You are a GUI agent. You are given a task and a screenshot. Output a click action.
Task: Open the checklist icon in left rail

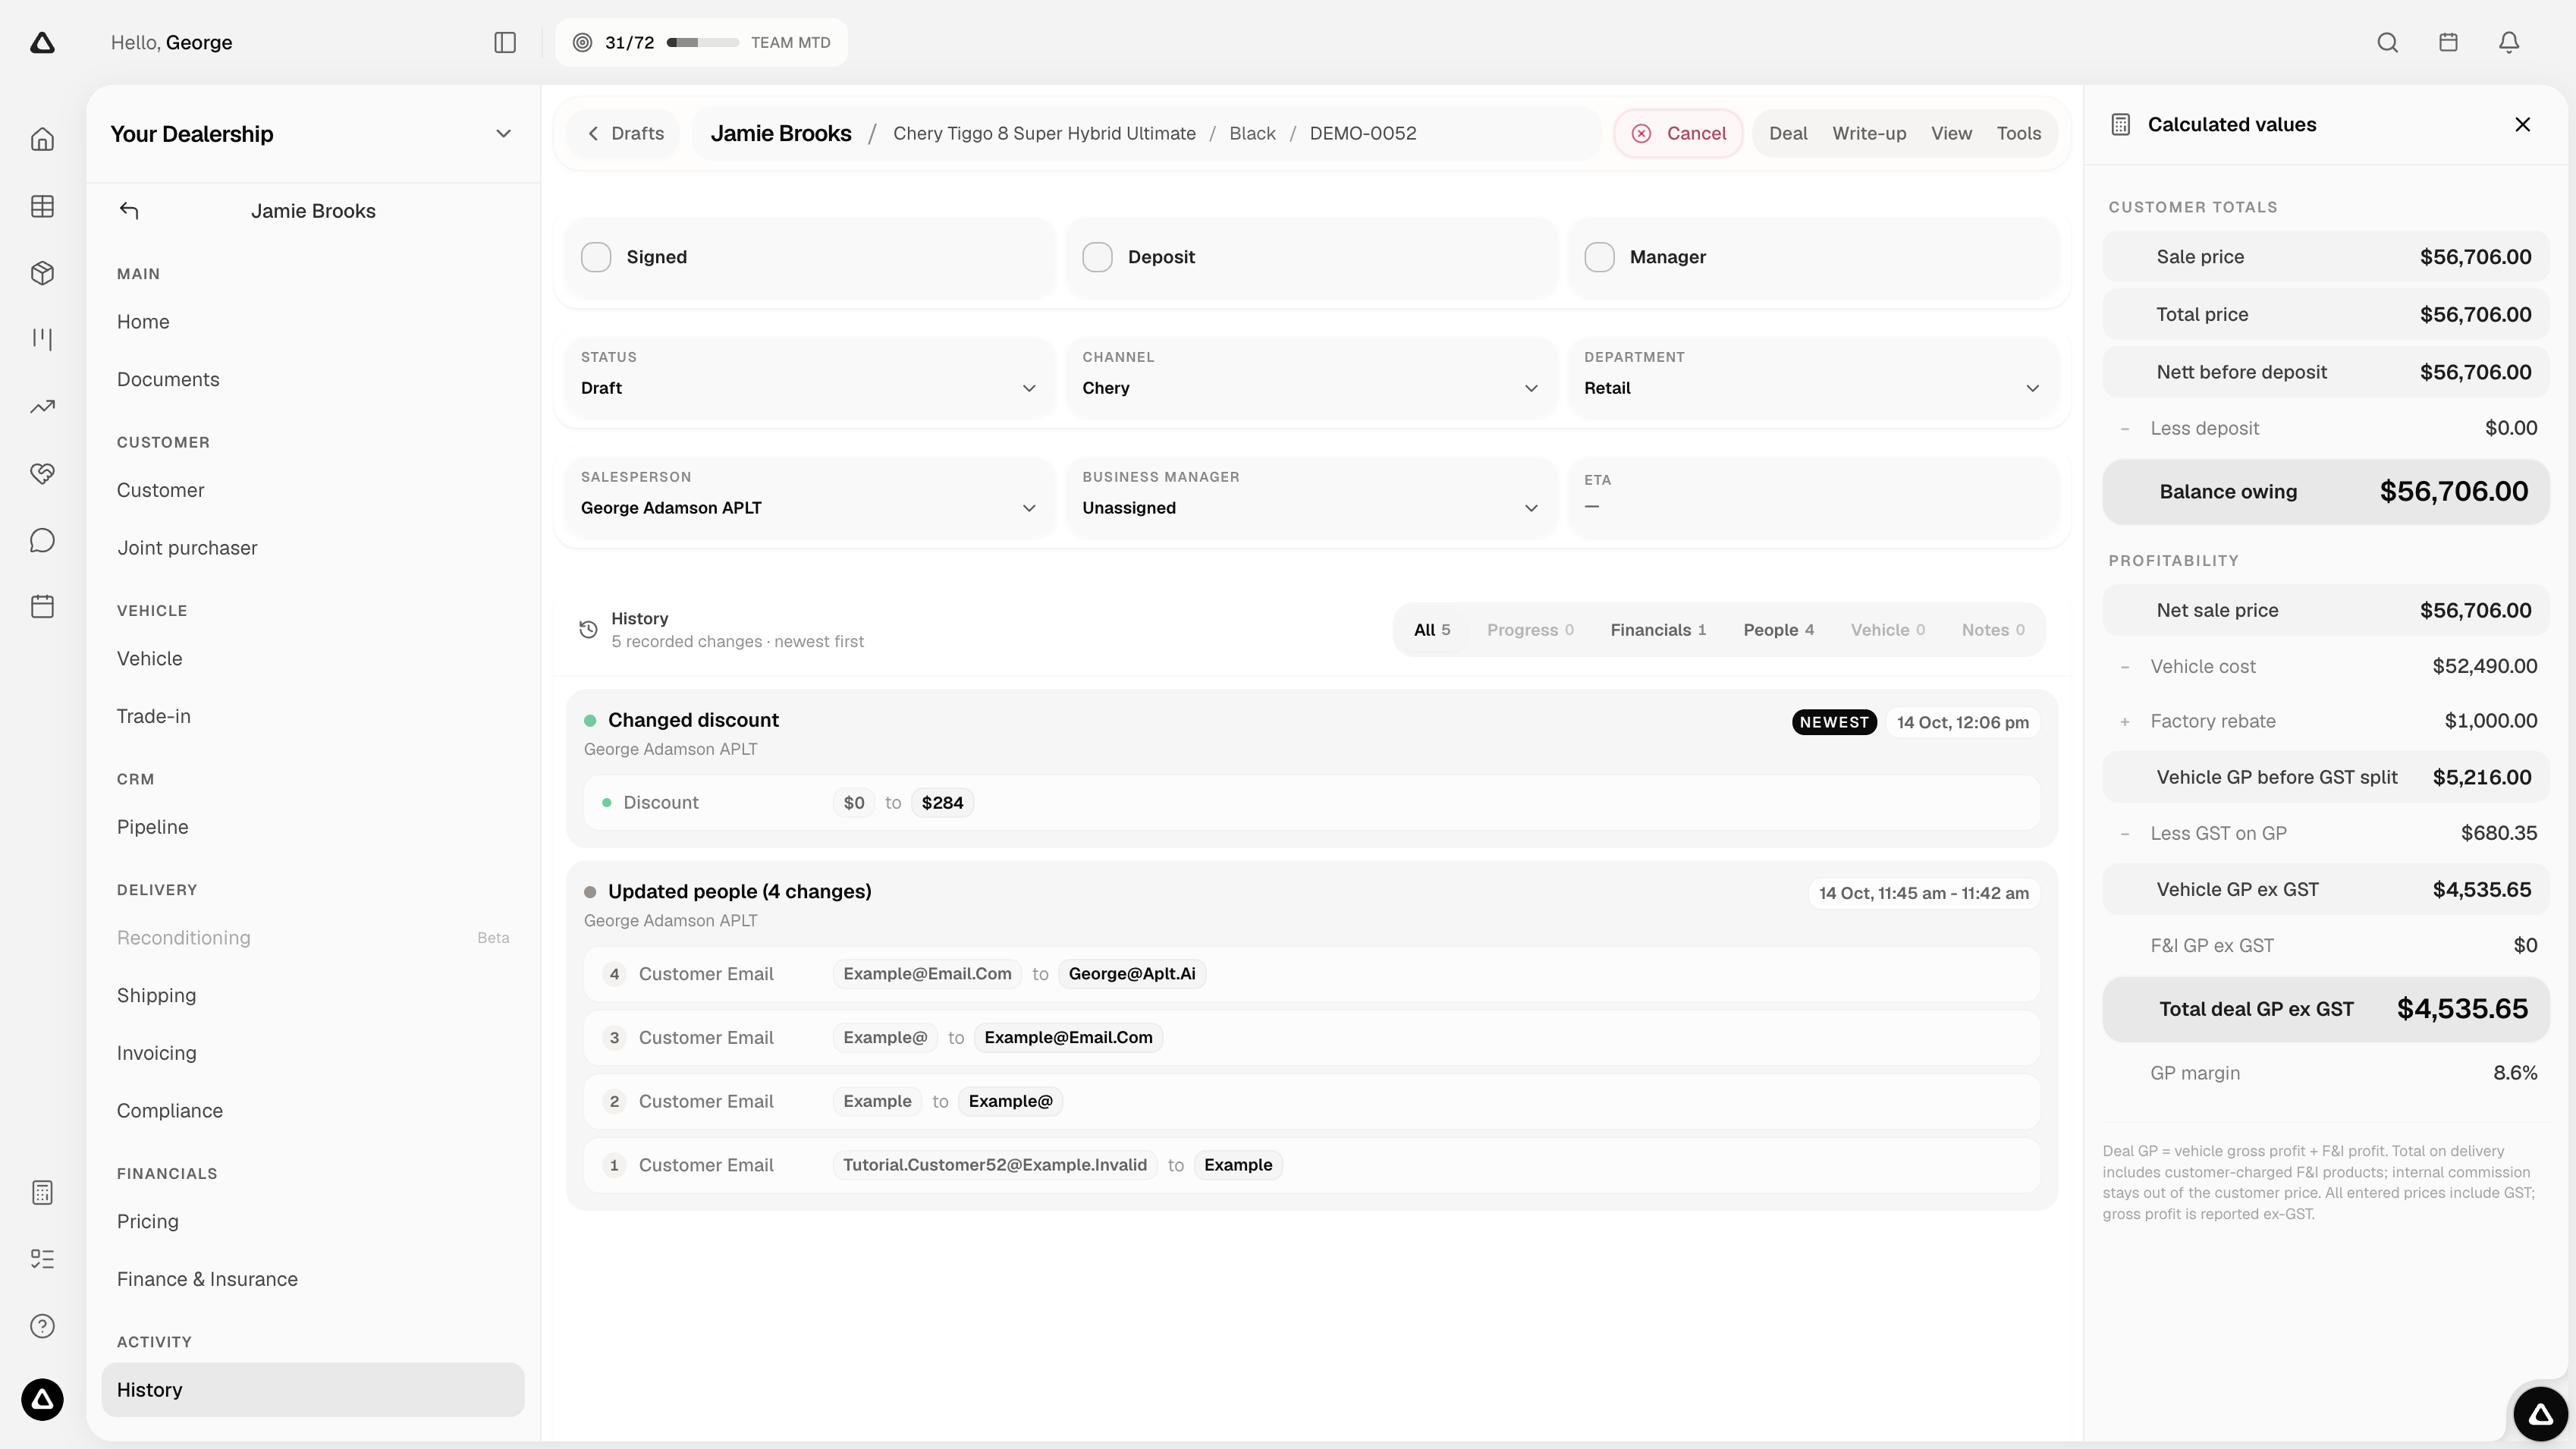(42, 1259)
